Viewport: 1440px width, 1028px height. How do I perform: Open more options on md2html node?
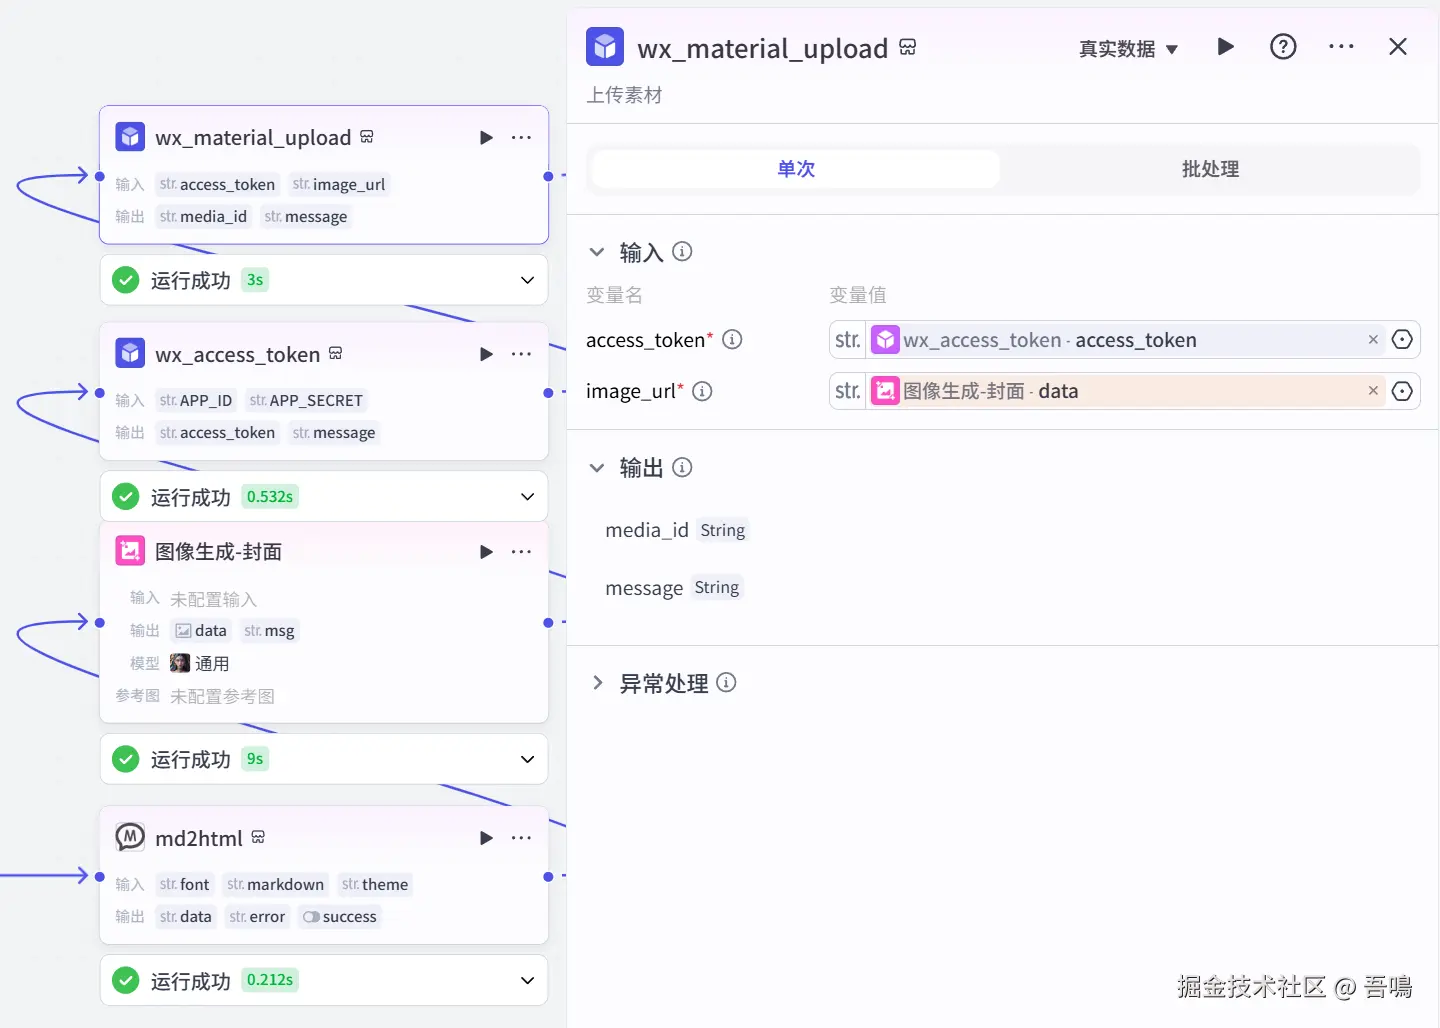[x=521, y=838]
